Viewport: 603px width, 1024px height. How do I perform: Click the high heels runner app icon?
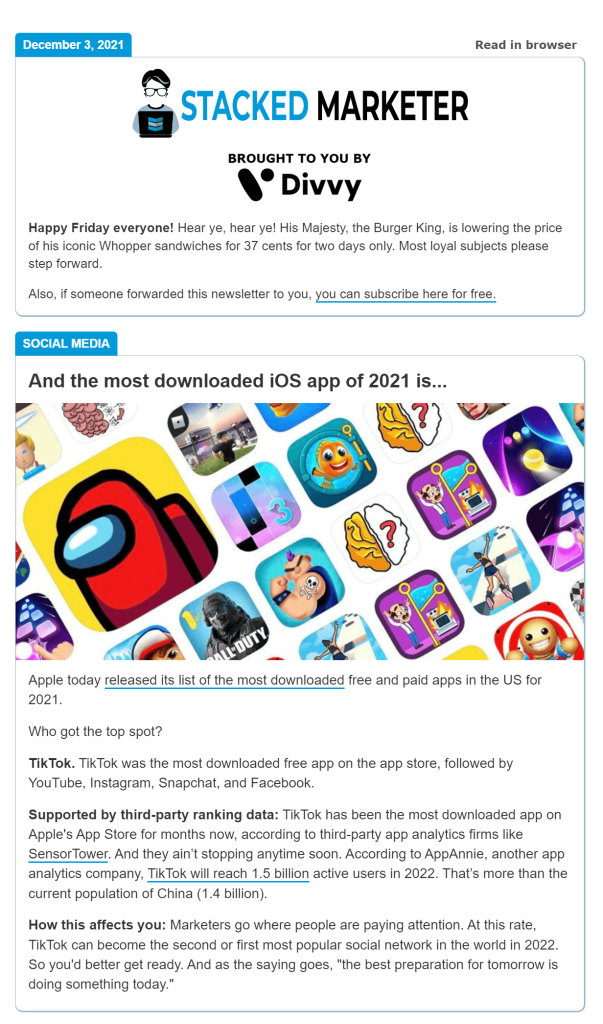[x=495, y=570]
